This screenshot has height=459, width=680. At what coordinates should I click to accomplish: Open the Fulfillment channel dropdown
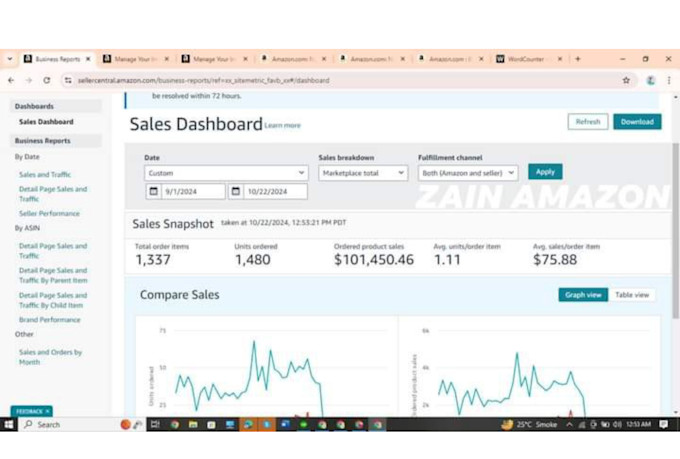pyautogui.click(x=468, y=173)
